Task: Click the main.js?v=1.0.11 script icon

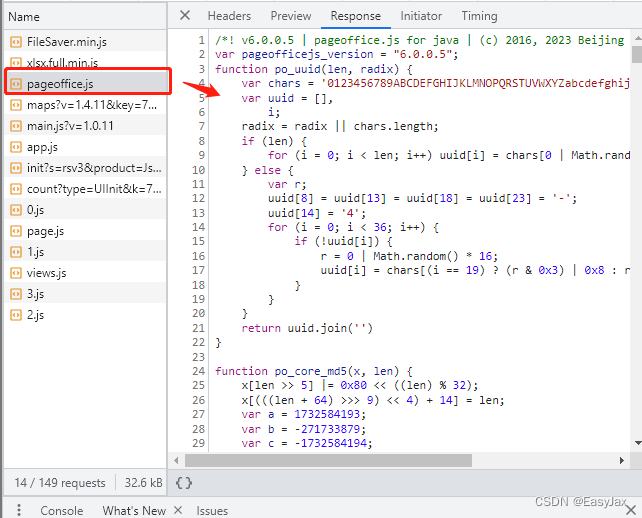Action: click(x=16, y=126)
